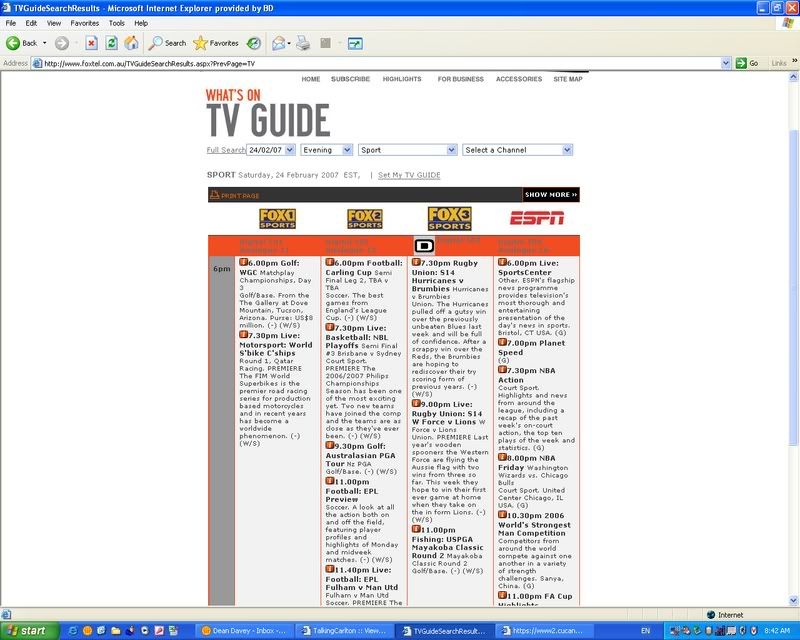This screenshot has height=640, width=800.
Task: Open the Help menu
Action: pyautogui.click(x=141, y=23)
